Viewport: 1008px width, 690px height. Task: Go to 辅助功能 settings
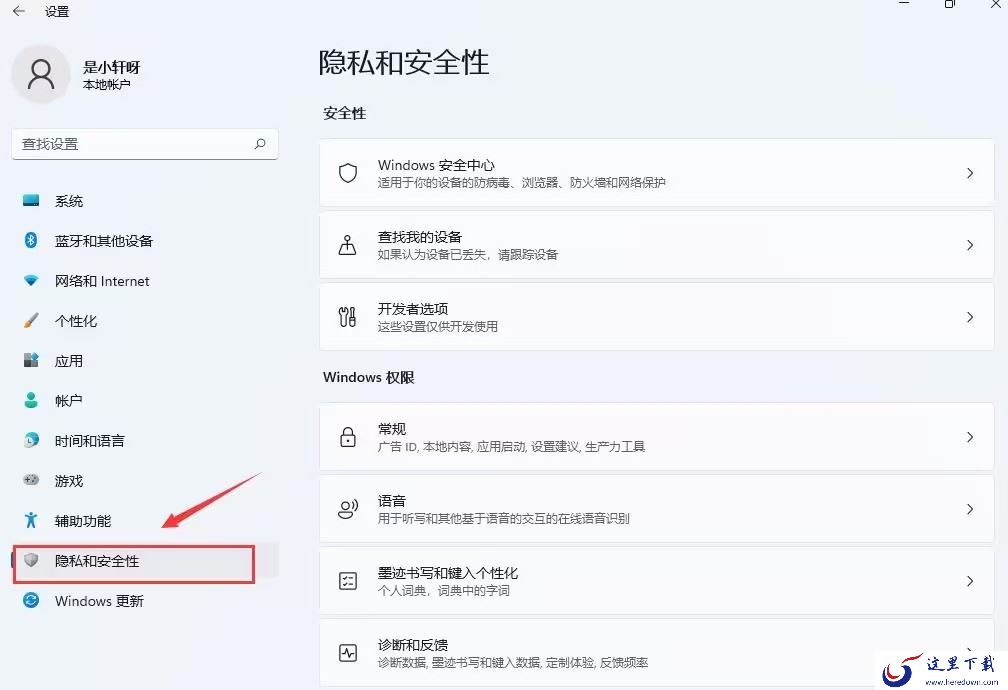[x=145, y=521]
